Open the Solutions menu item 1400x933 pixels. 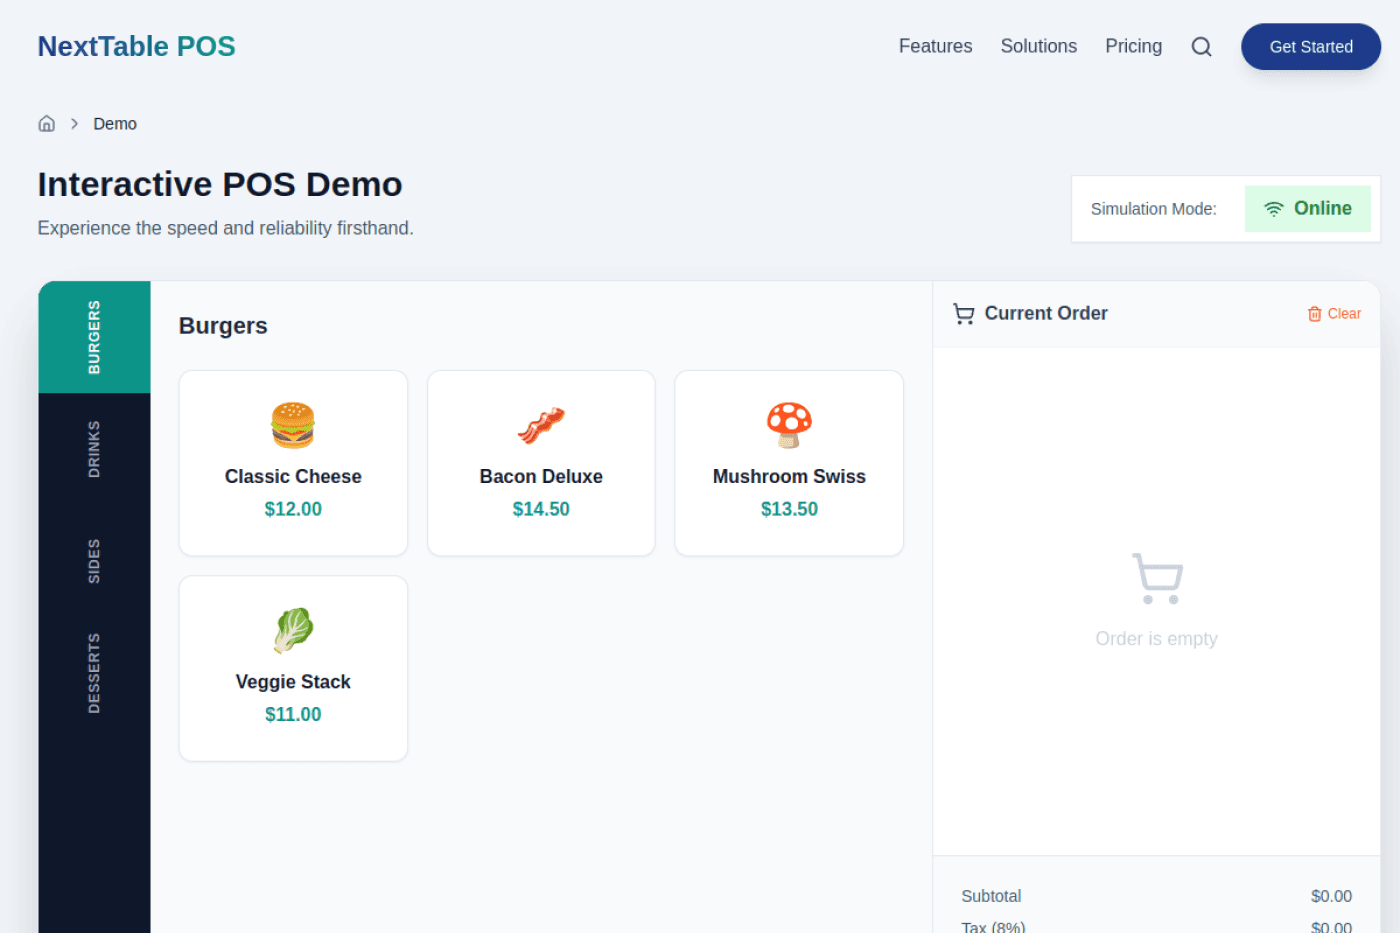[1038, 46]
